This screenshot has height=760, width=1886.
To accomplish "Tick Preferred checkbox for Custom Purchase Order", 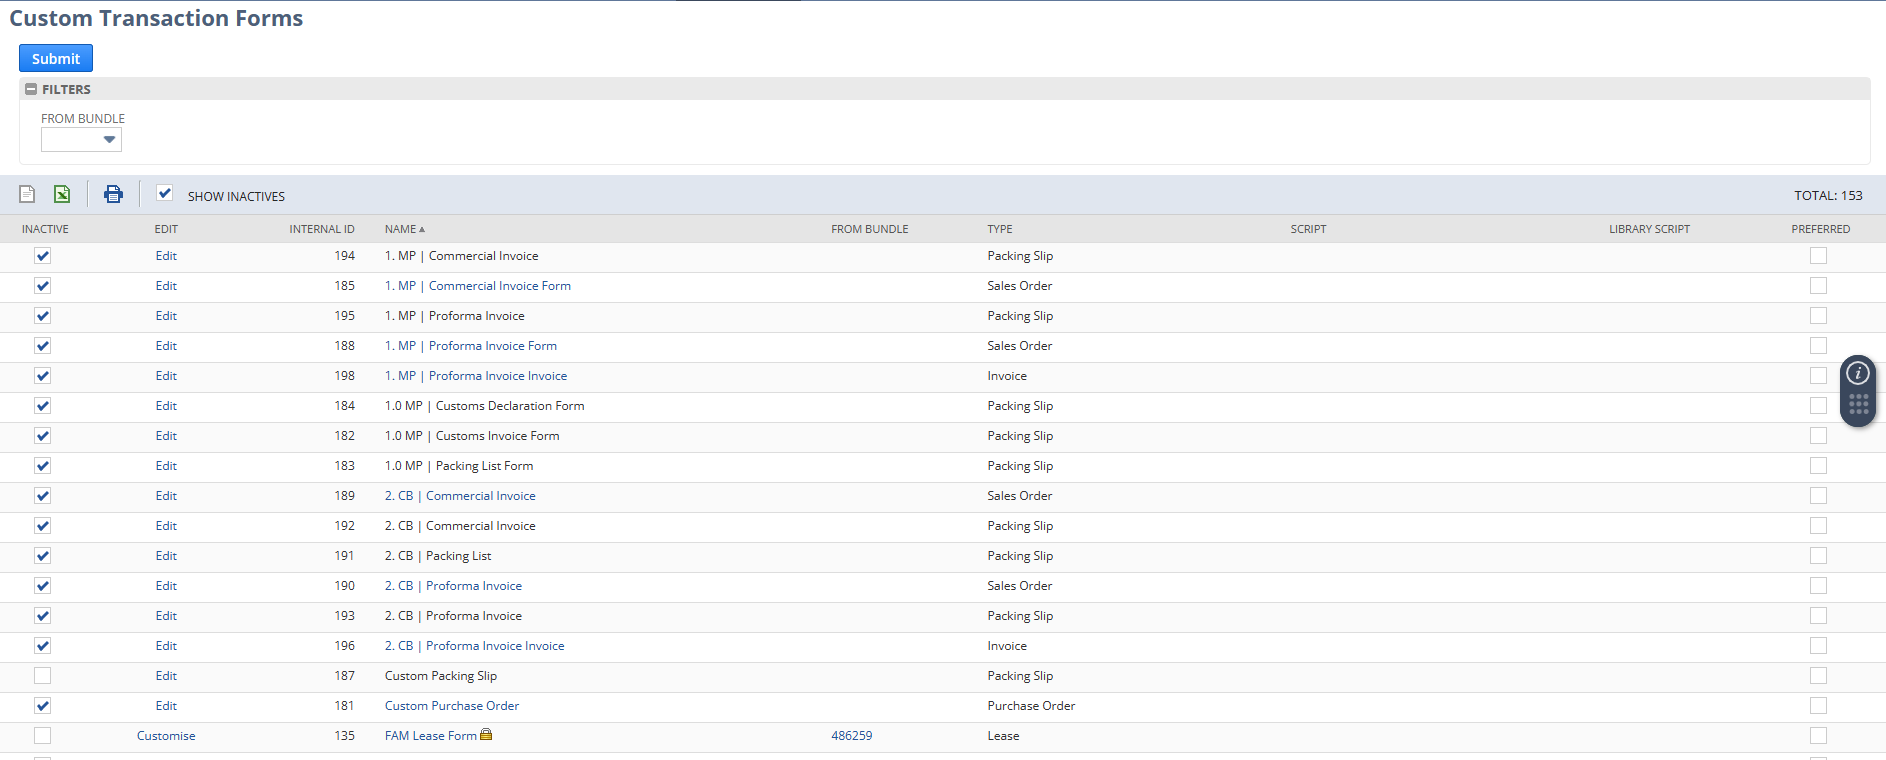I will pyautogui.click(x=1818, y=706).
